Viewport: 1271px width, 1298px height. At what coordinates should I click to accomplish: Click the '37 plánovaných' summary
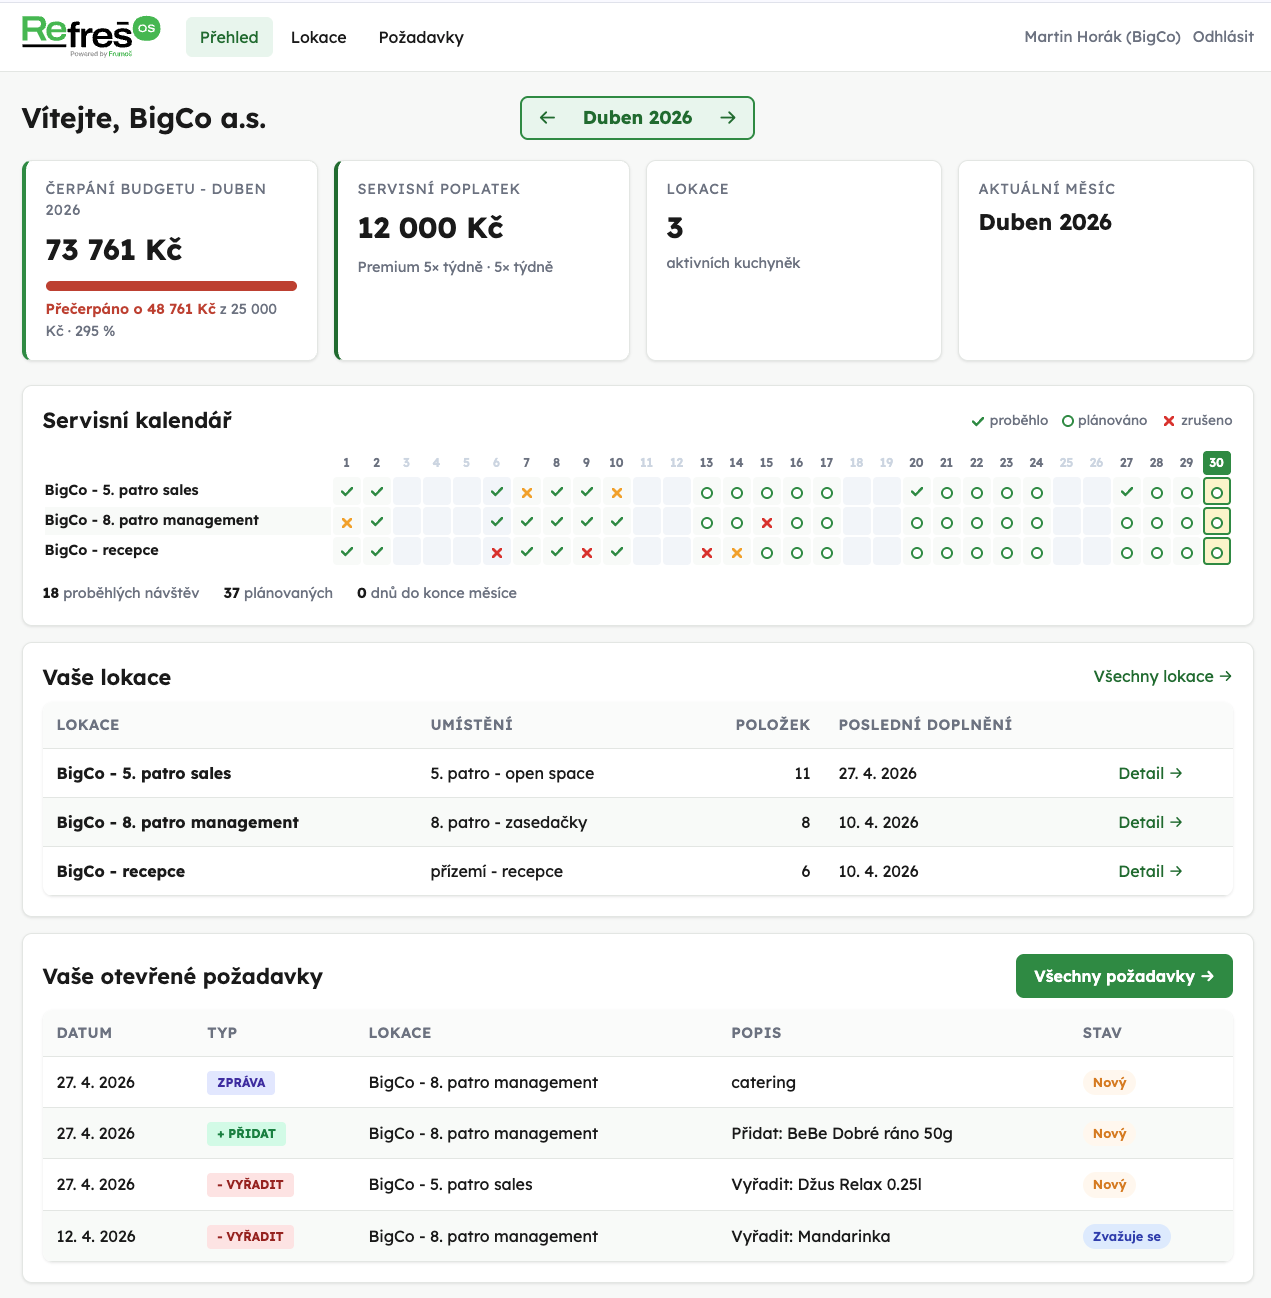[x=278, y=593]
